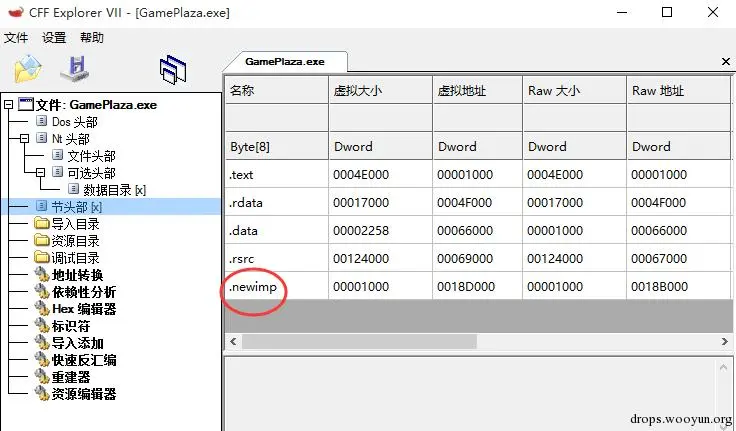Open the 地址转换 tool
The image size is (736, 431).
click(77, 275)
